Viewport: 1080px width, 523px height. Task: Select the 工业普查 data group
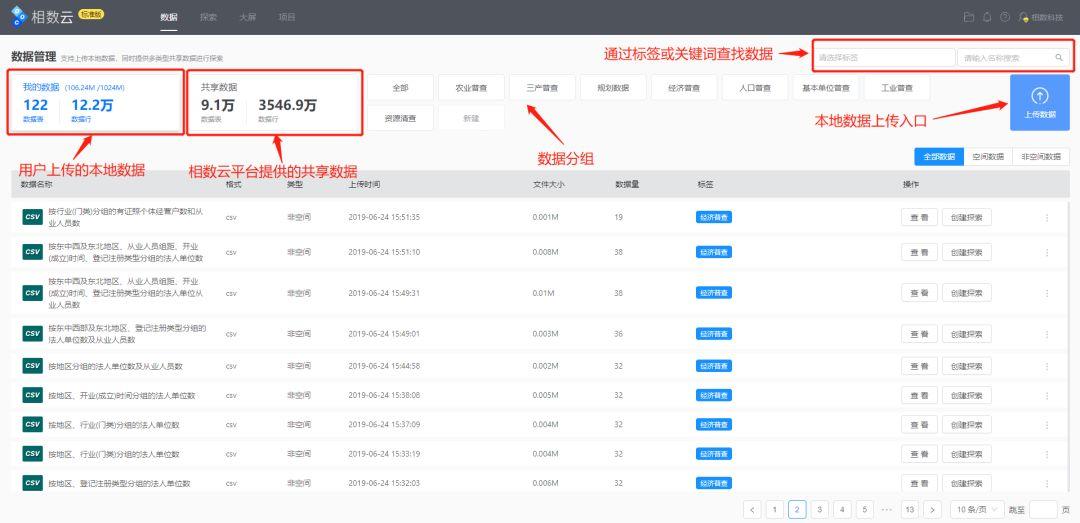click(897, 88)
